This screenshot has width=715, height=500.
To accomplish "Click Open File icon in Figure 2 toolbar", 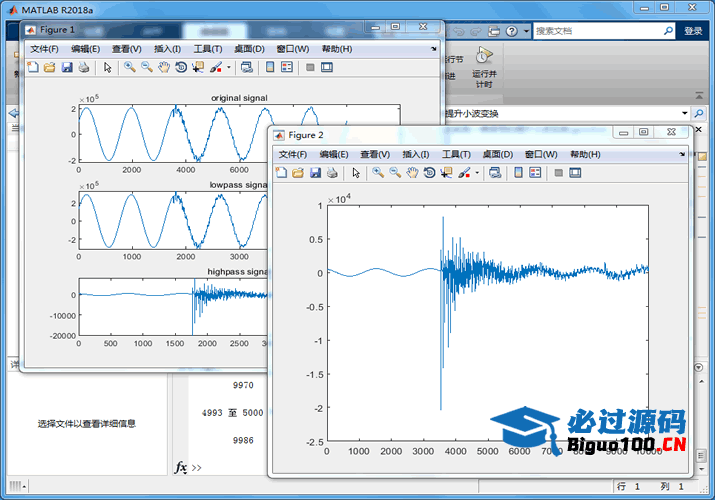I will pyautogui.click(x=298, y=173).
